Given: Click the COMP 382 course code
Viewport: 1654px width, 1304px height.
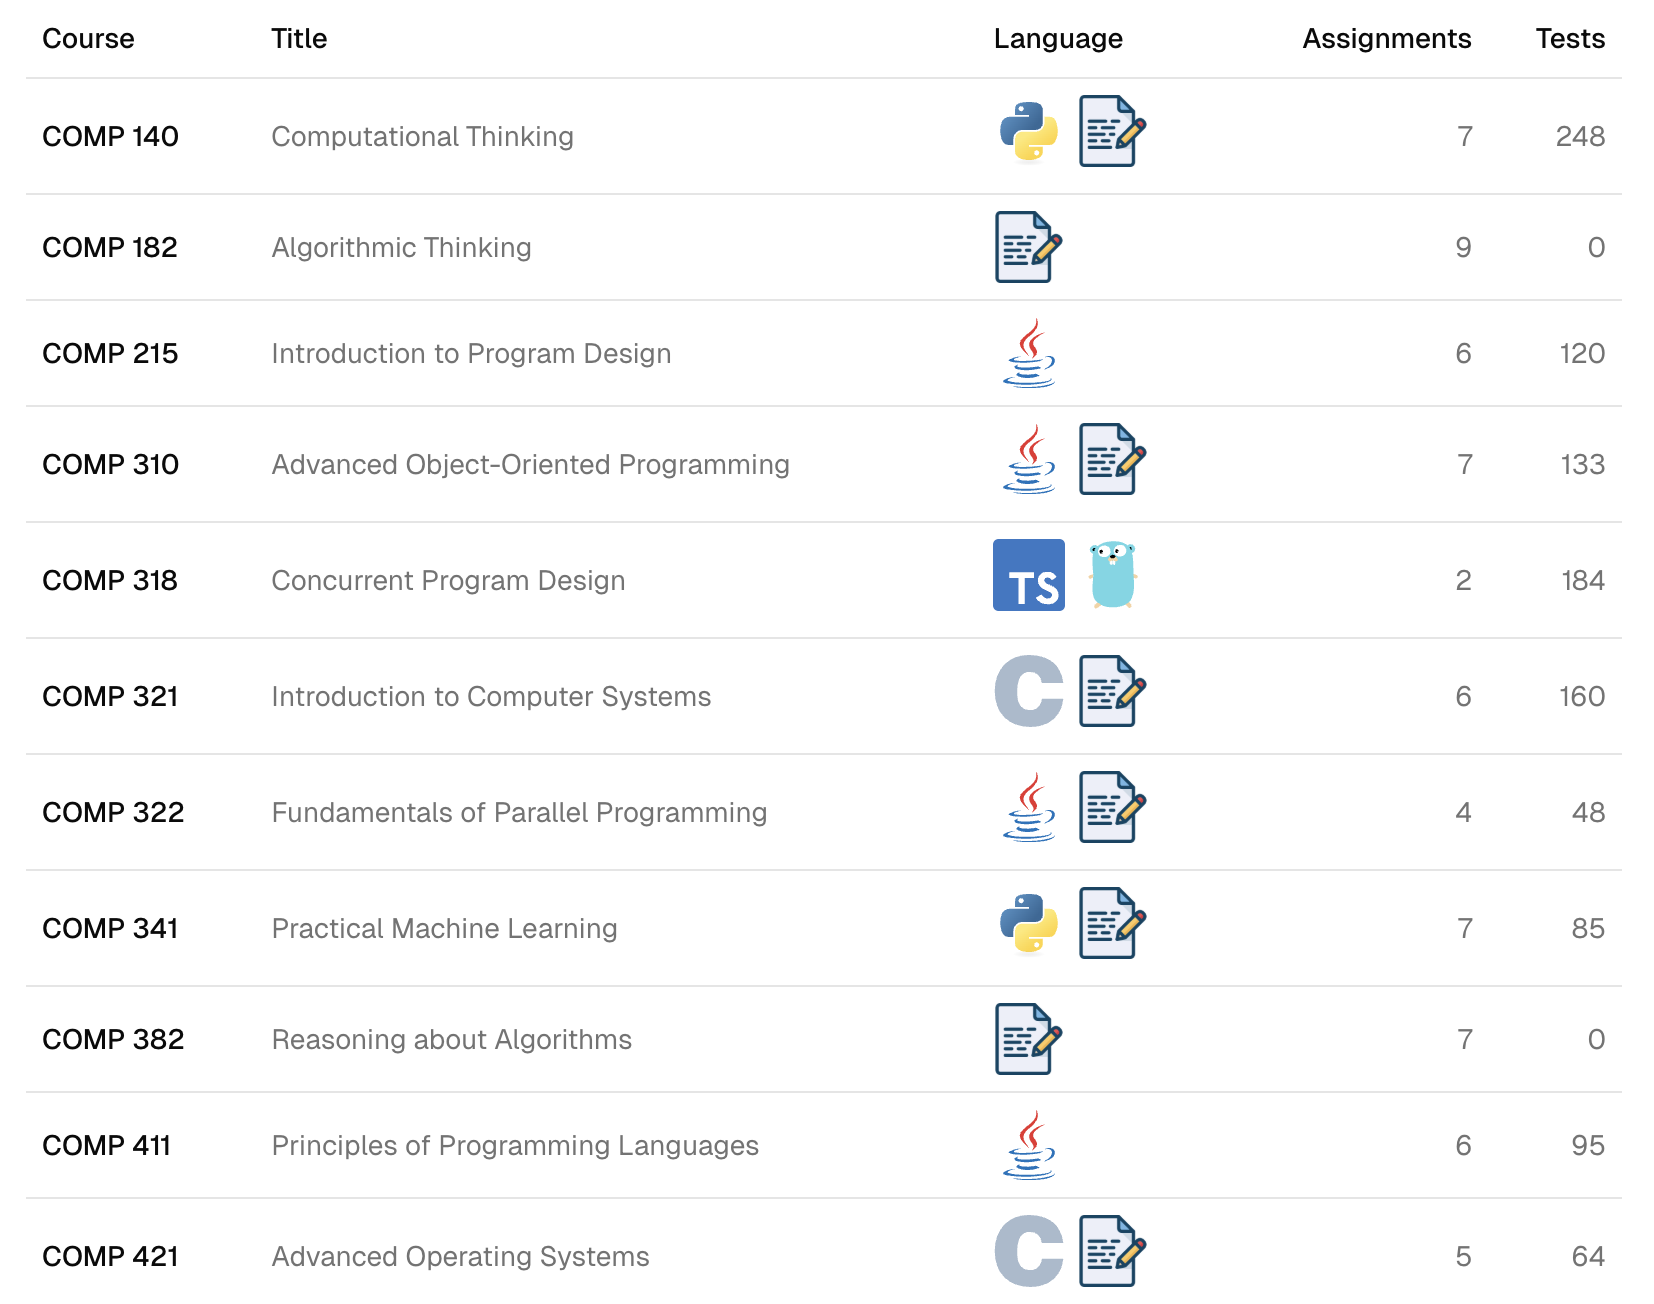Looking at the screenshot, I should [113, 1040].
